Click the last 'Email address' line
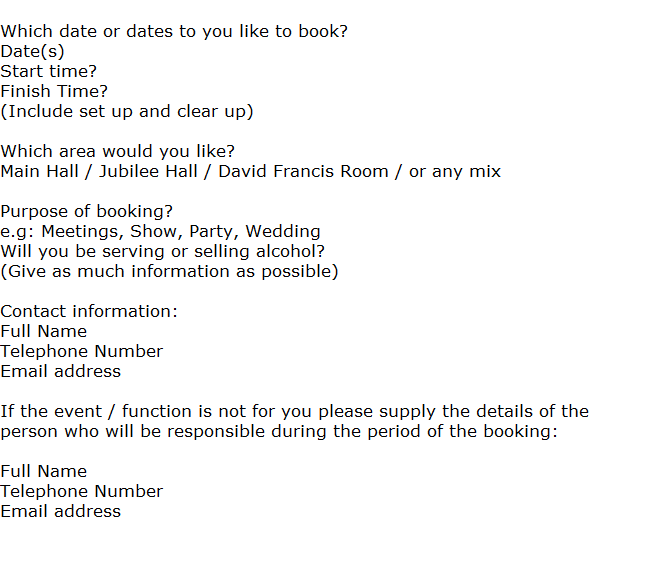This screenshot has height=577, width=657. click(x=61, y=511)
